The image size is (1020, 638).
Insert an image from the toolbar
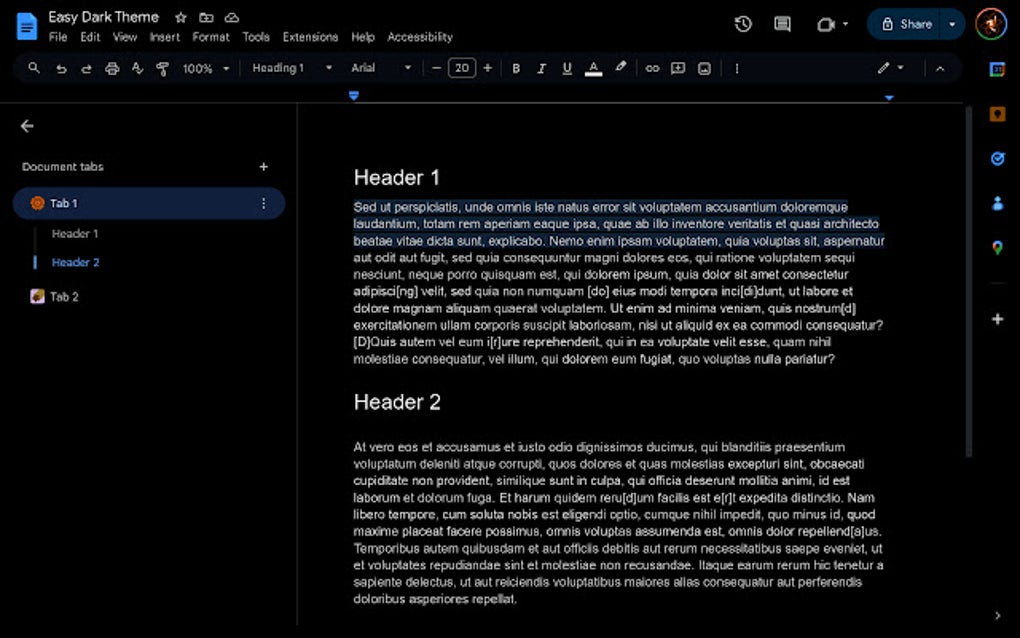[x=705, y=68]
